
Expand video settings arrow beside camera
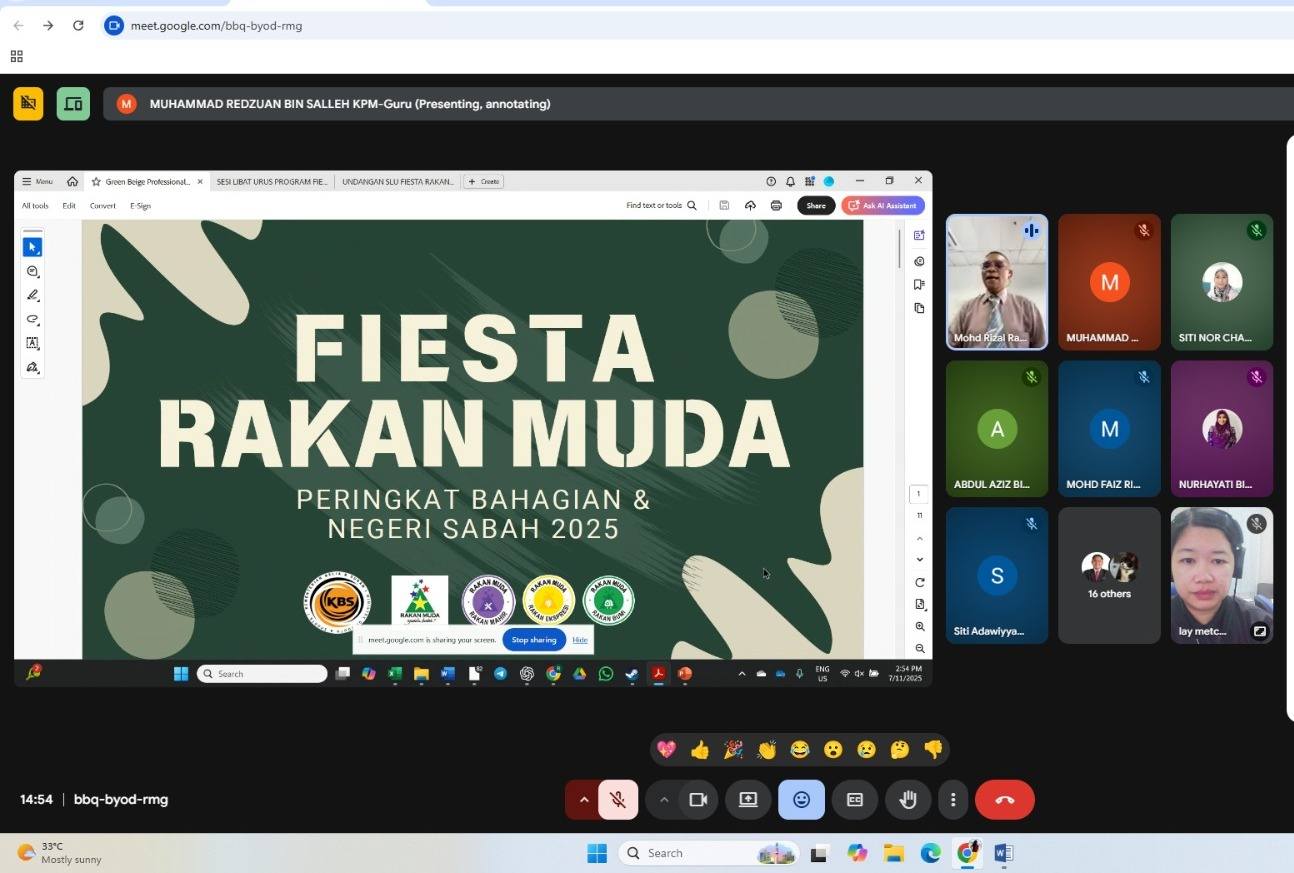663,800
